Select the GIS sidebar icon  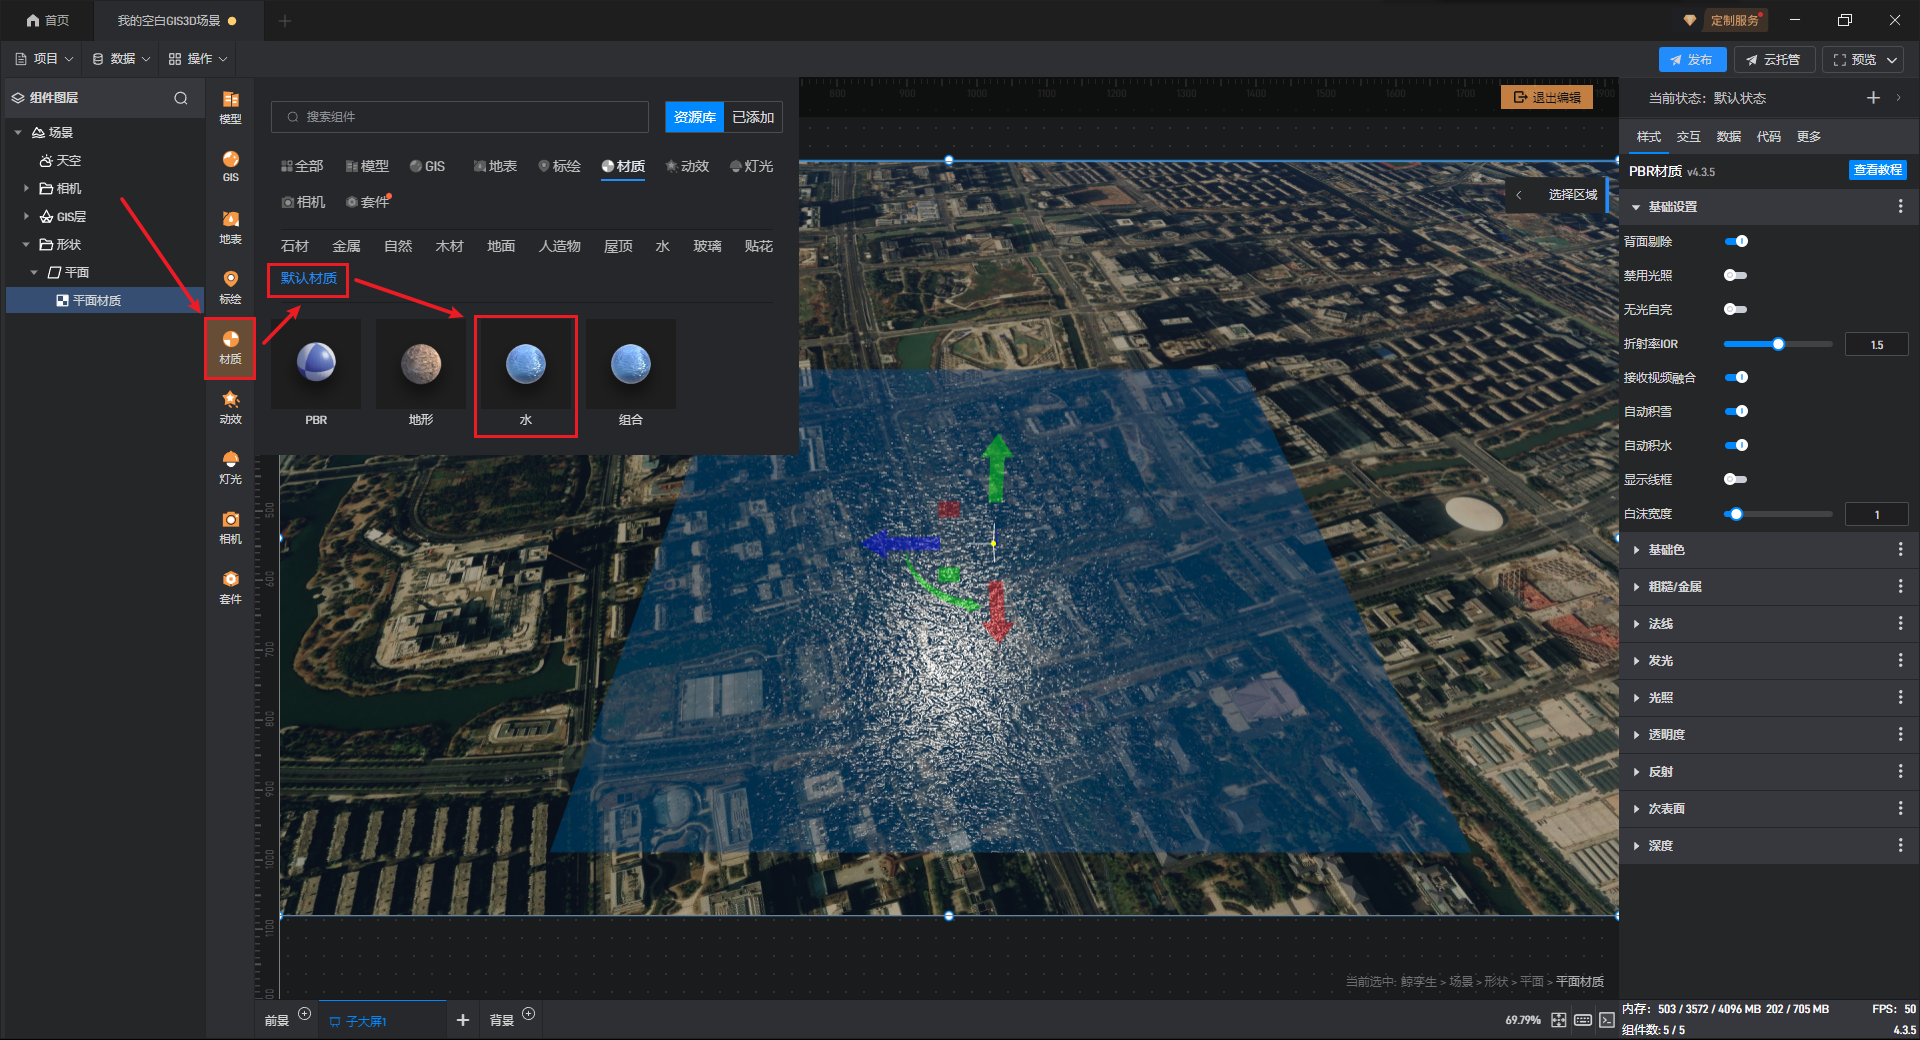click(230, 166)
